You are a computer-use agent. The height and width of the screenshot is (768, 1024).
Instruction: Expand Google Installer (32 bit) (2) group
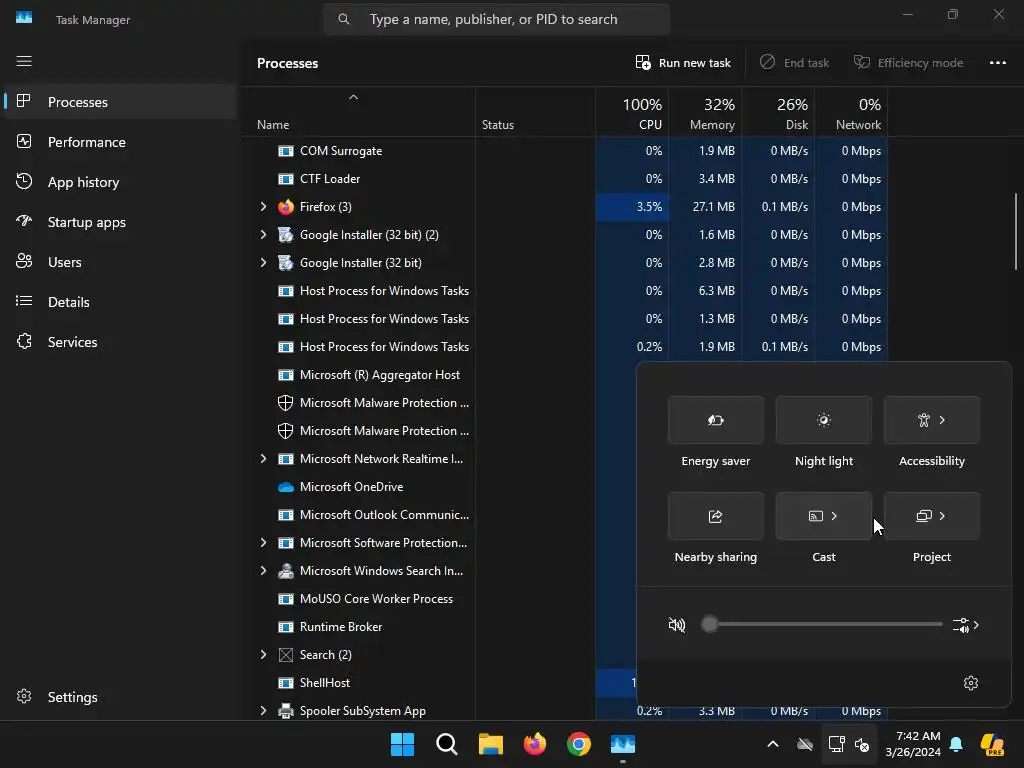[x=263, y=234]
